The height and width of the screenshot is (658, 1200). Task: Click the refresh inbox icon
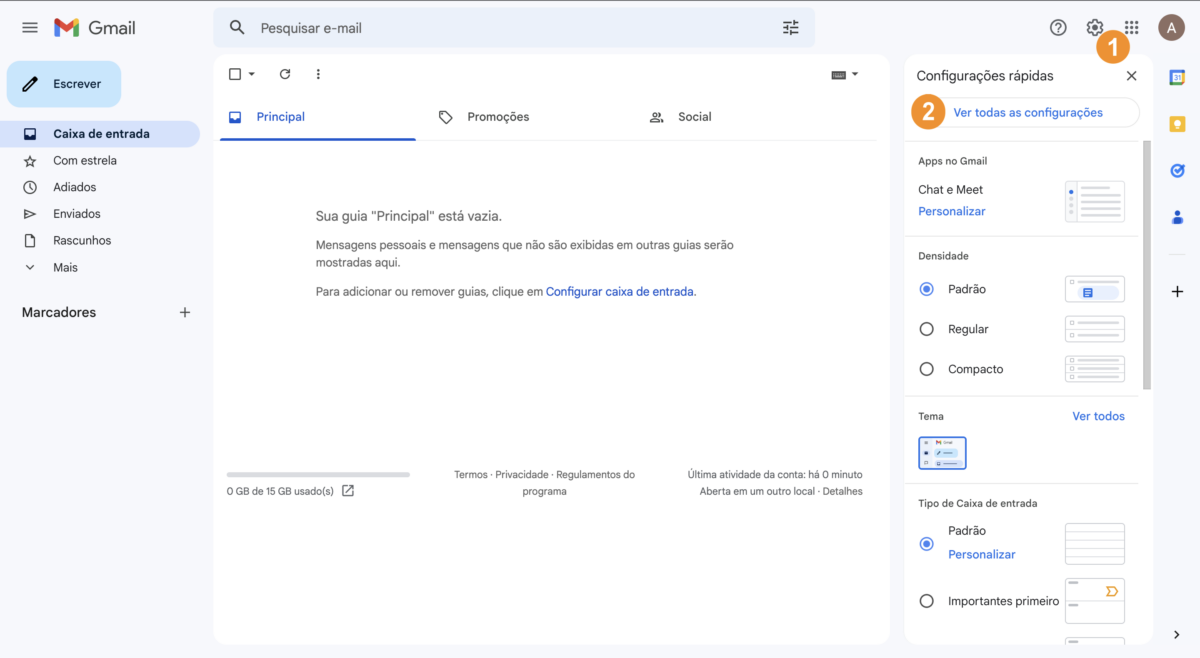(285, 74)
